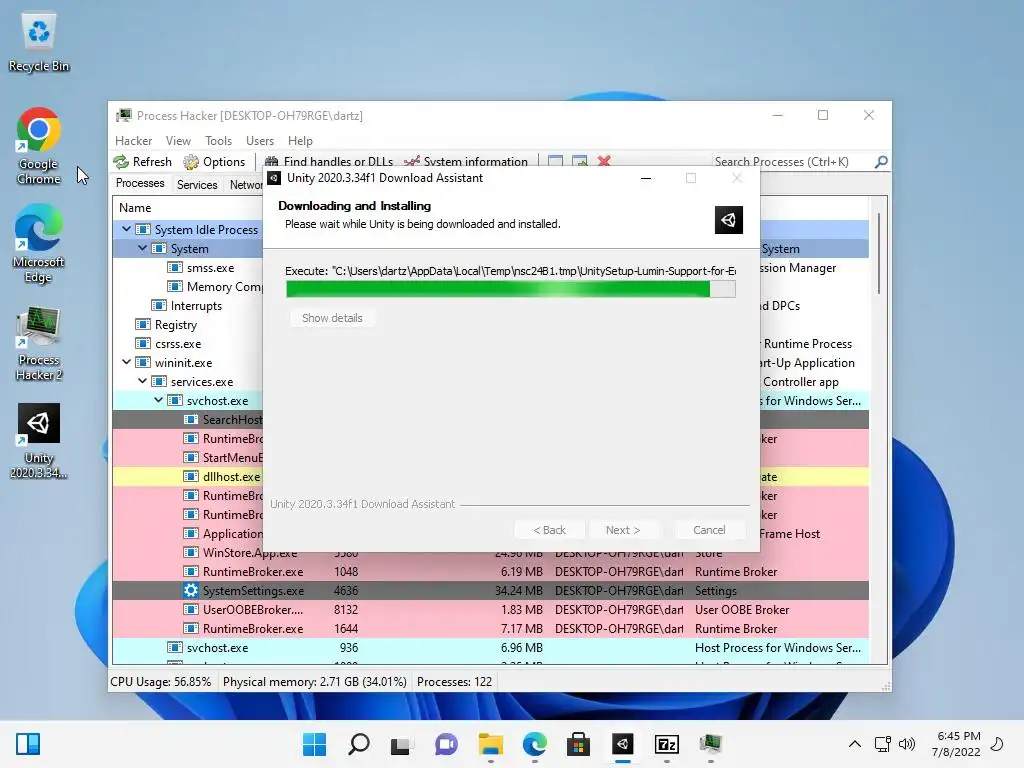Click the Unity logo in the installer header

pyautogui.click(x=729, y=220)
